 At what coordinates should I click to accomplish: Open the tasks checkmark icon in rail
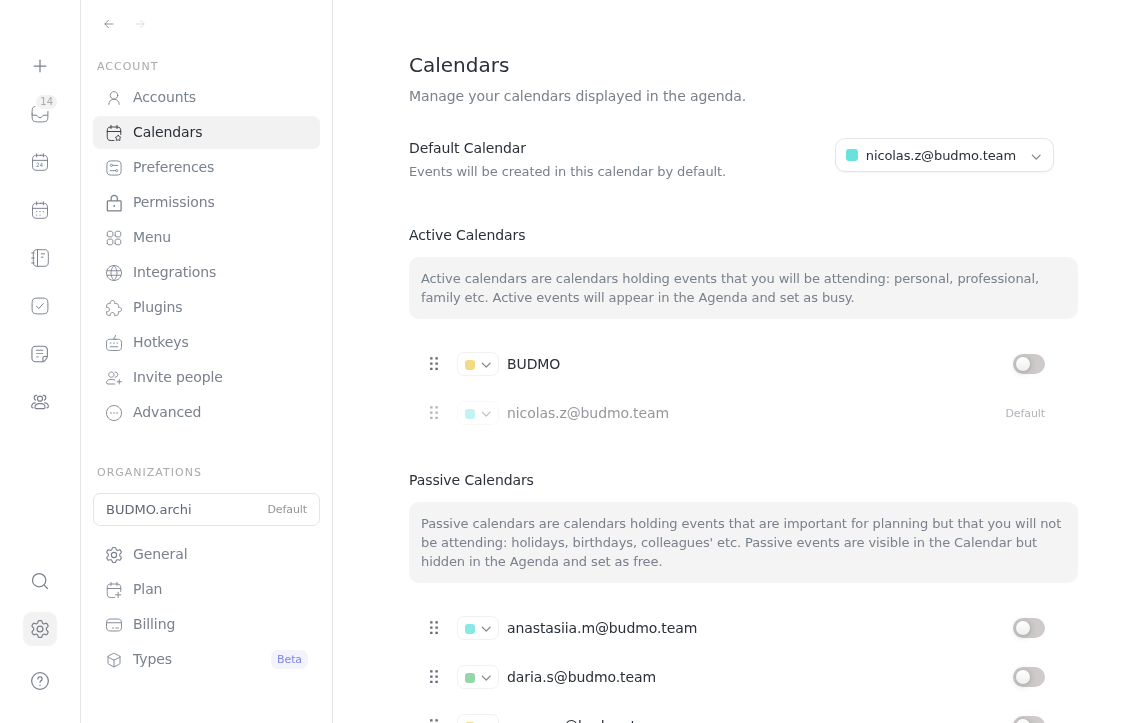coord(40,306)
